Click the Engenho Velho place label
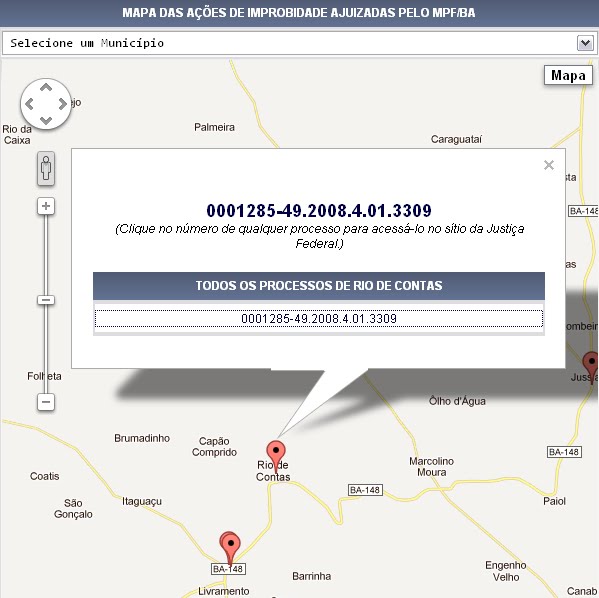 (506, 571)
